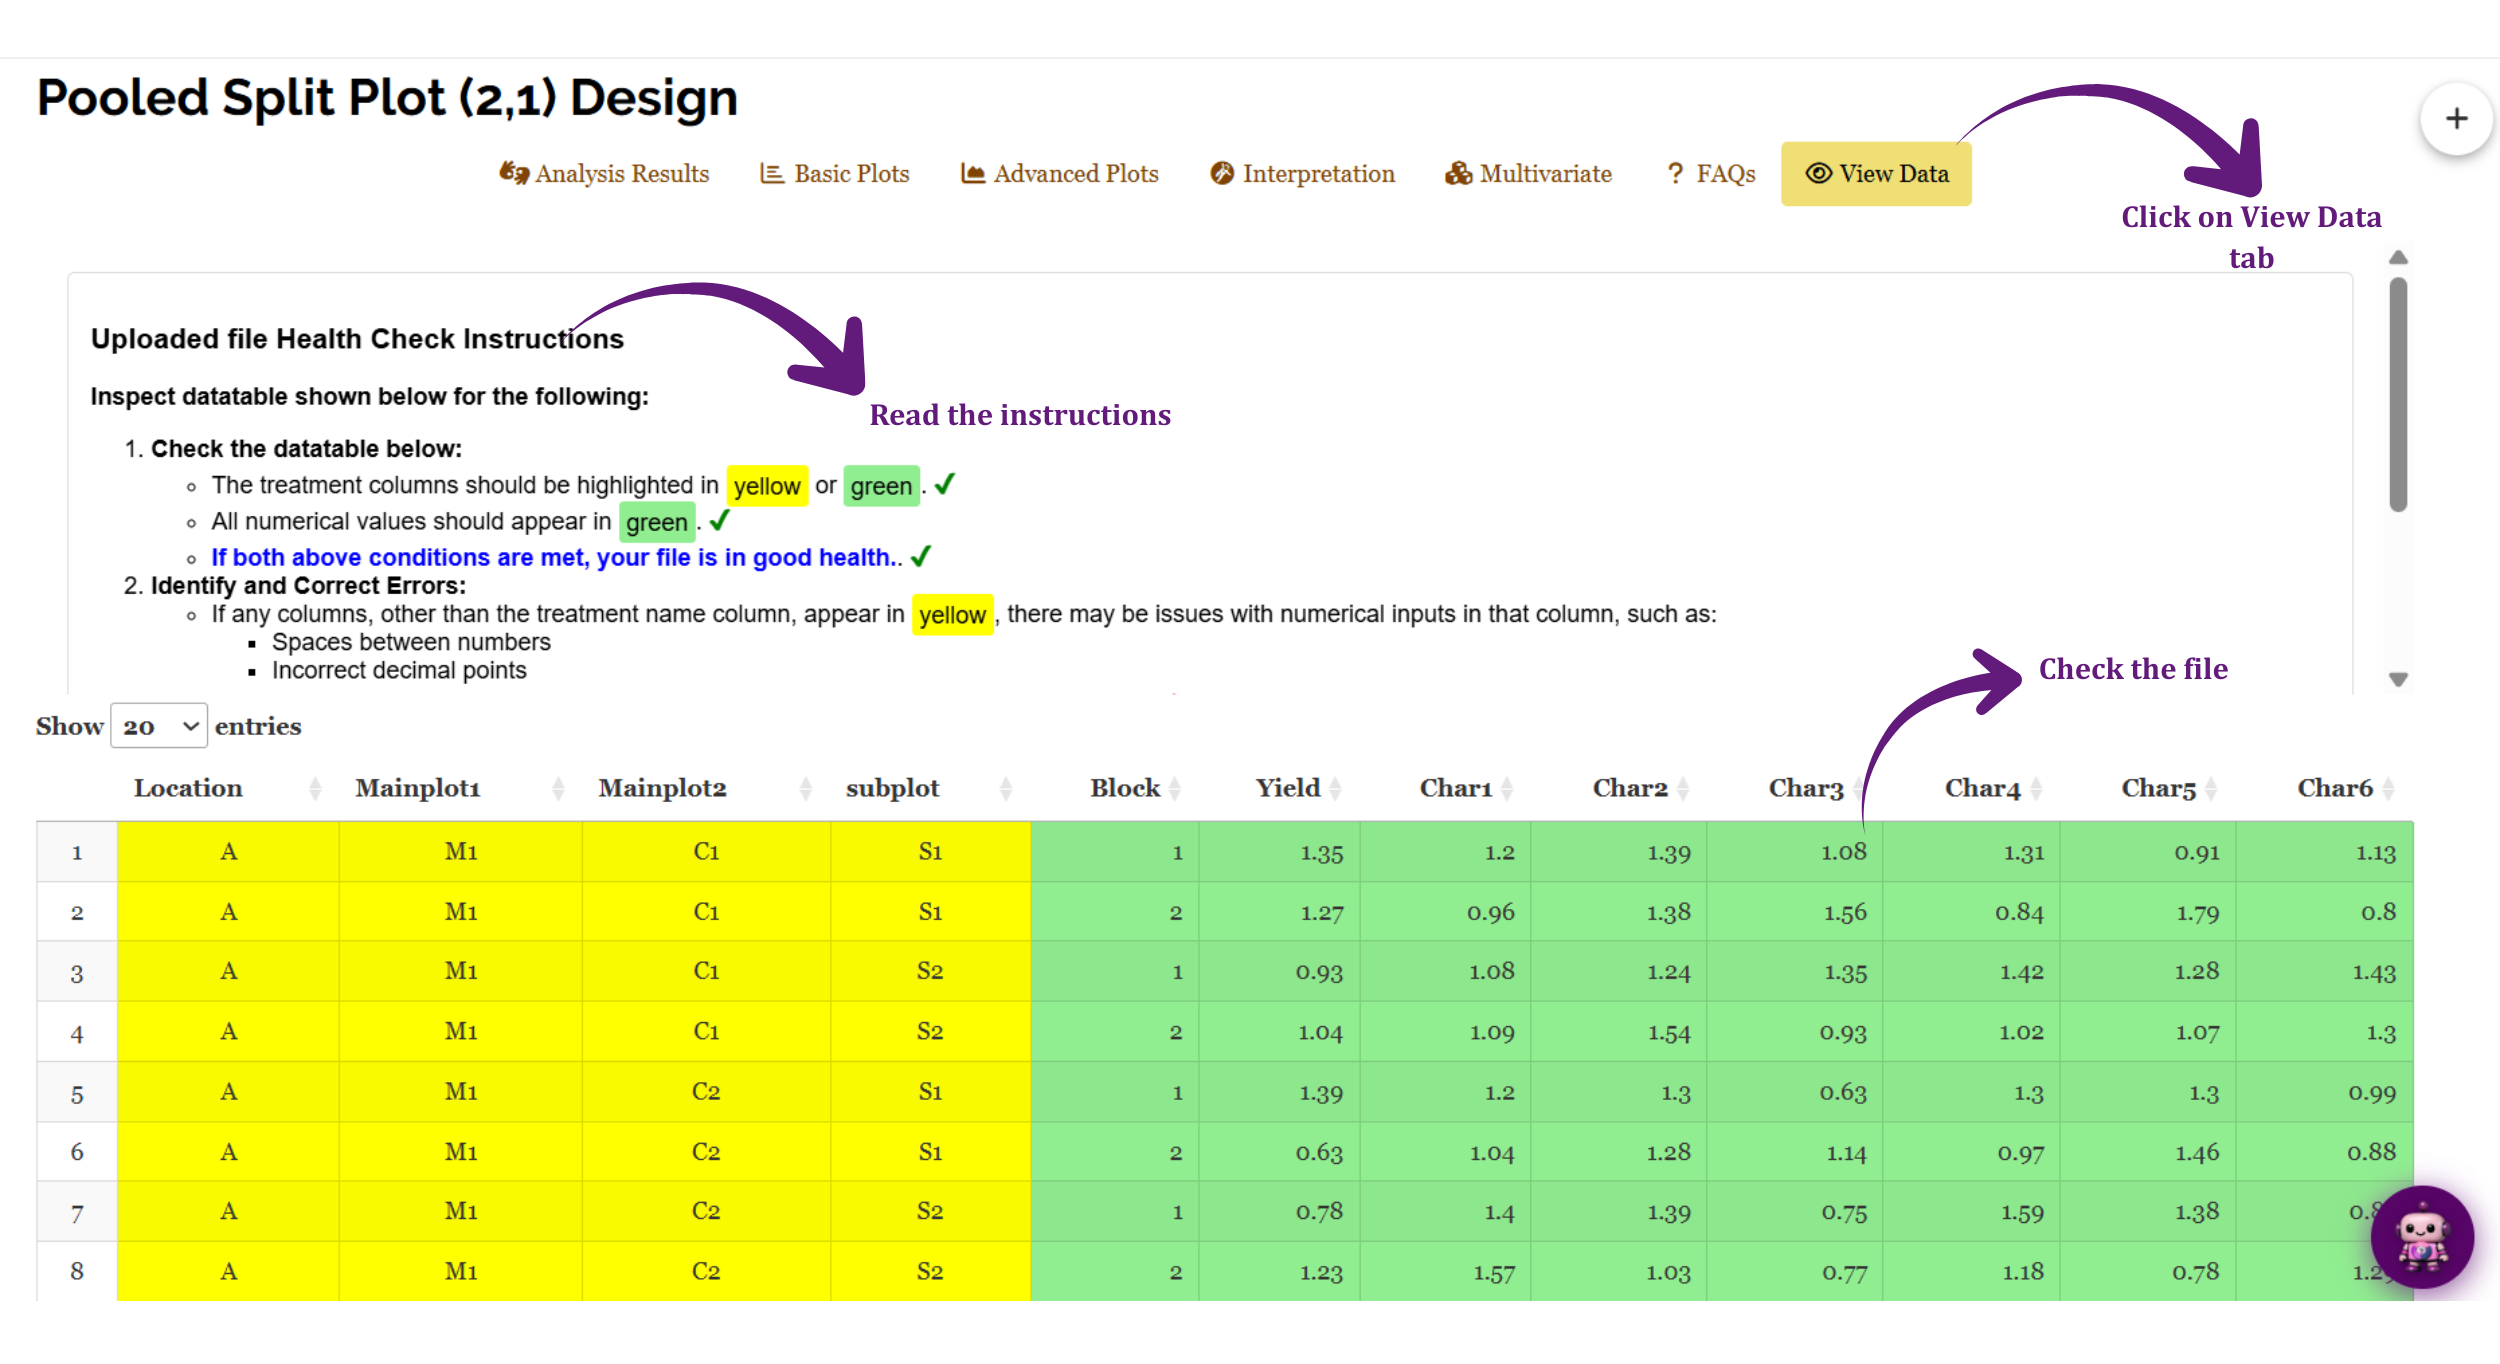Open the Advanced Plots tab
The image size is (2500, 1364).
click(1060, 174)
